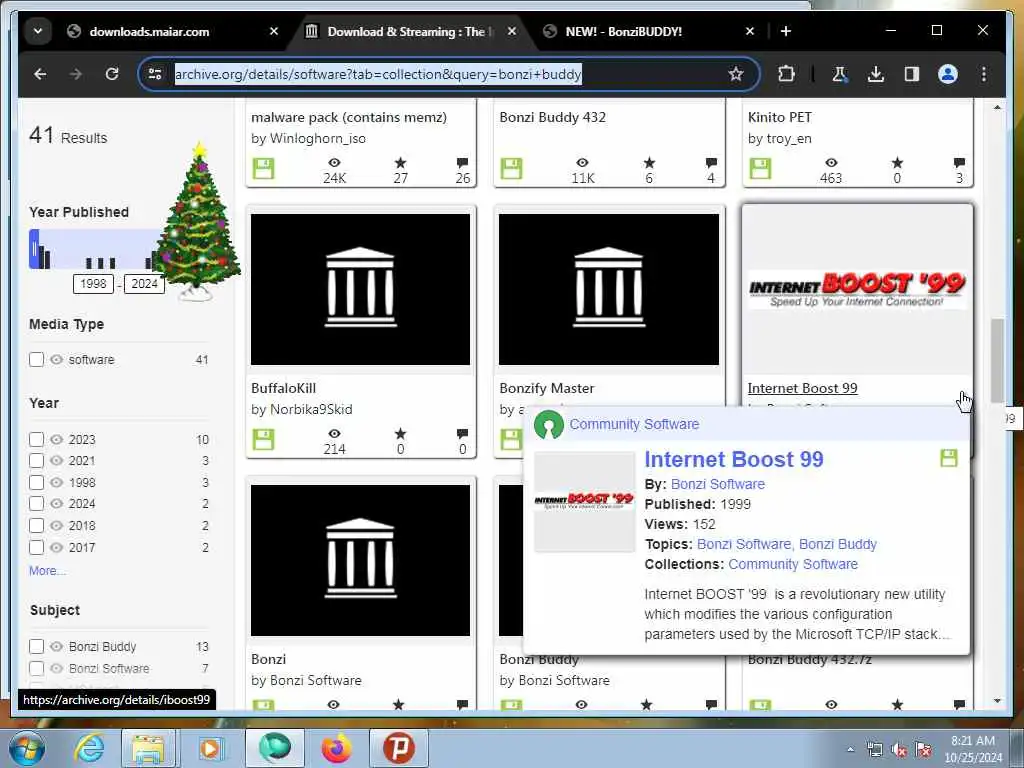This screenshot has width=1024, height=768.
Task: Toggle eye icon next to software
Action: click(57, 359)
